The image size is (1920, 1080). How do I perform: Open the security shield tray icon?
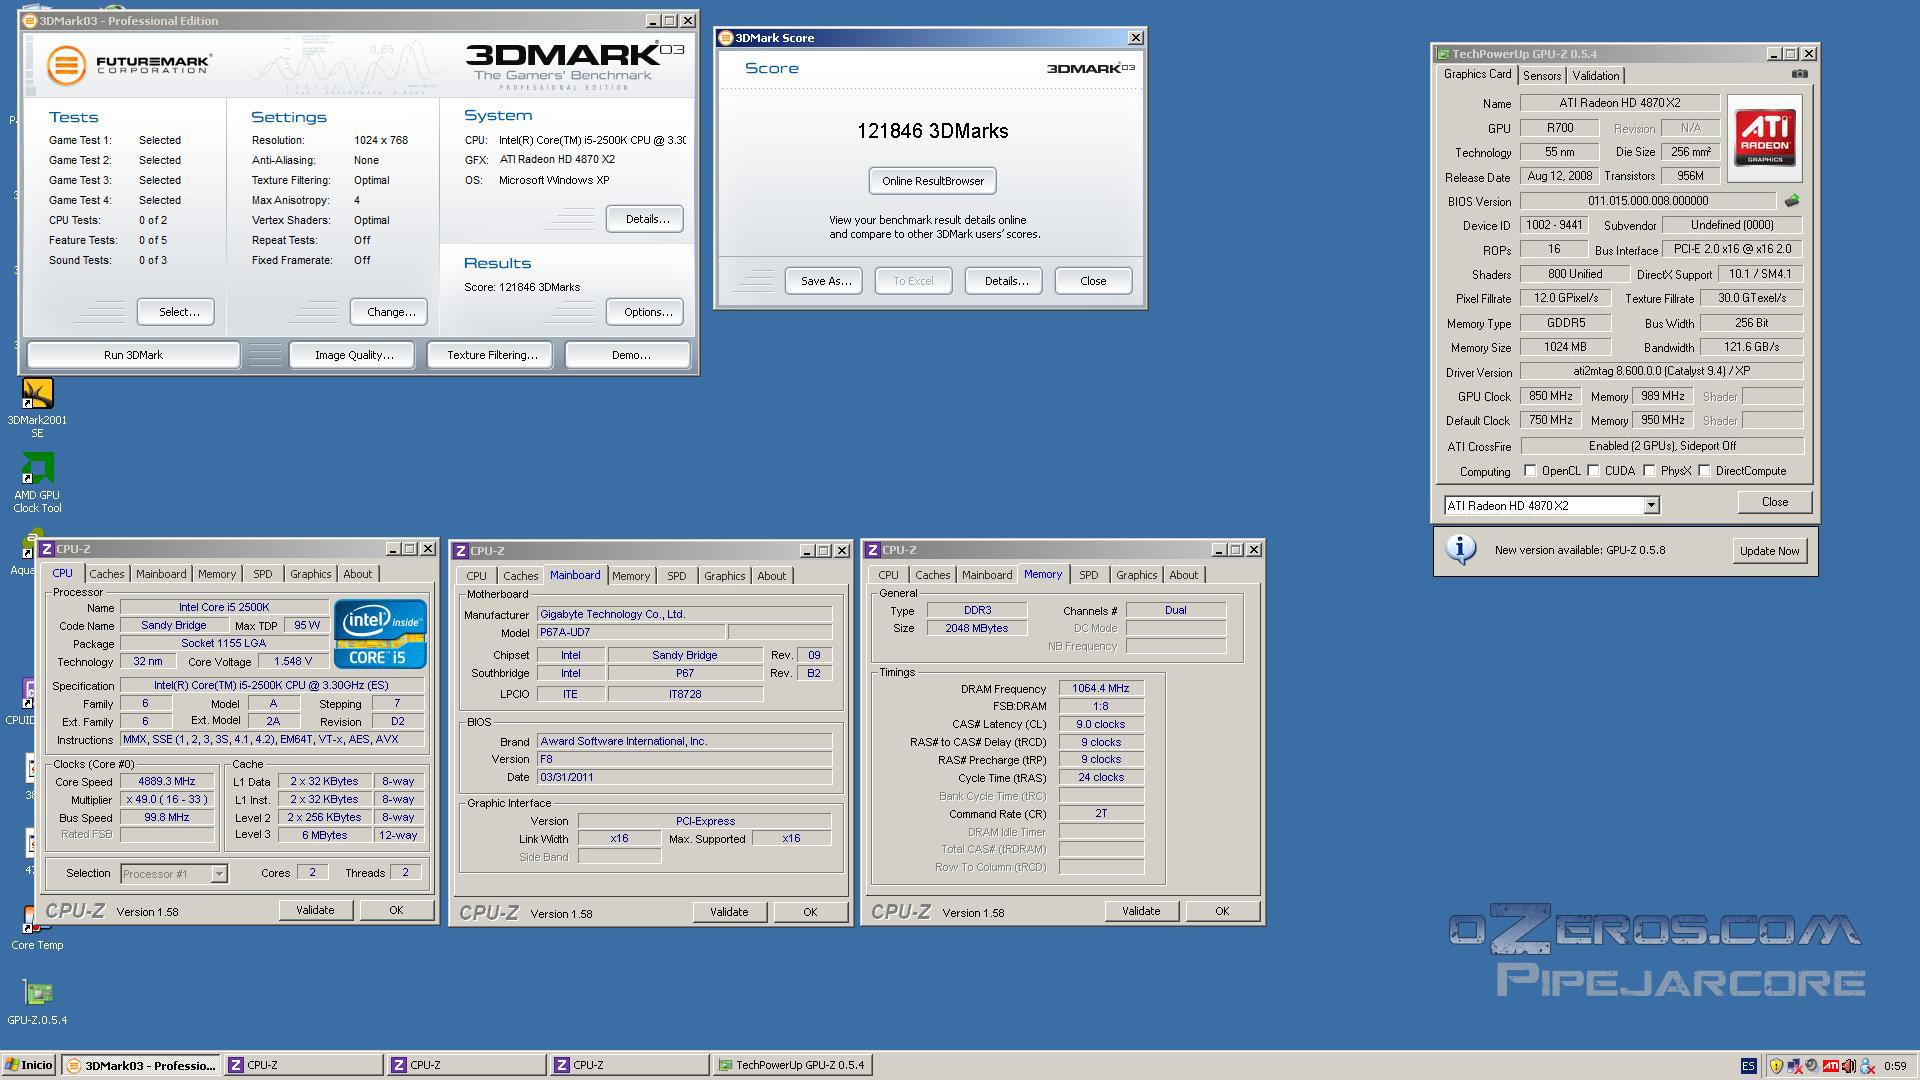click(1776, 1066)
